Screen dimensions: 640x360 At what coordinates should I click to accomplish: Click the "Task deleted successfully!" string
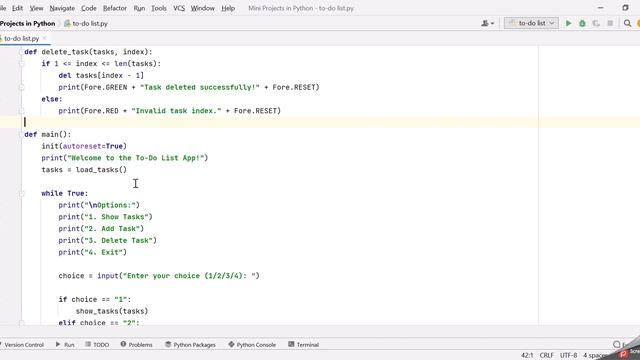pyautogui.click(x=200, y=87)
